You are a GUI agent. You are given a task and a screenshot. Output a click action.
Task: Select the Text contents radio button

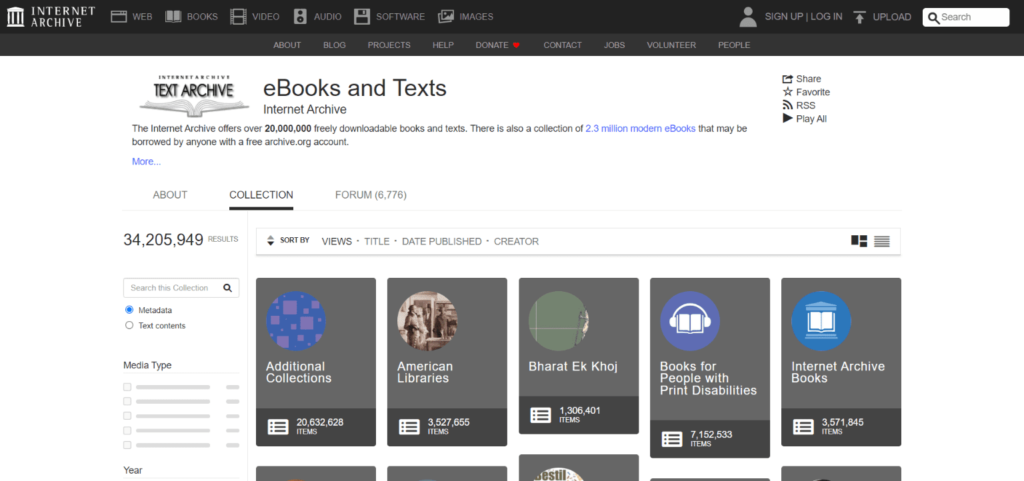point(129,326)
